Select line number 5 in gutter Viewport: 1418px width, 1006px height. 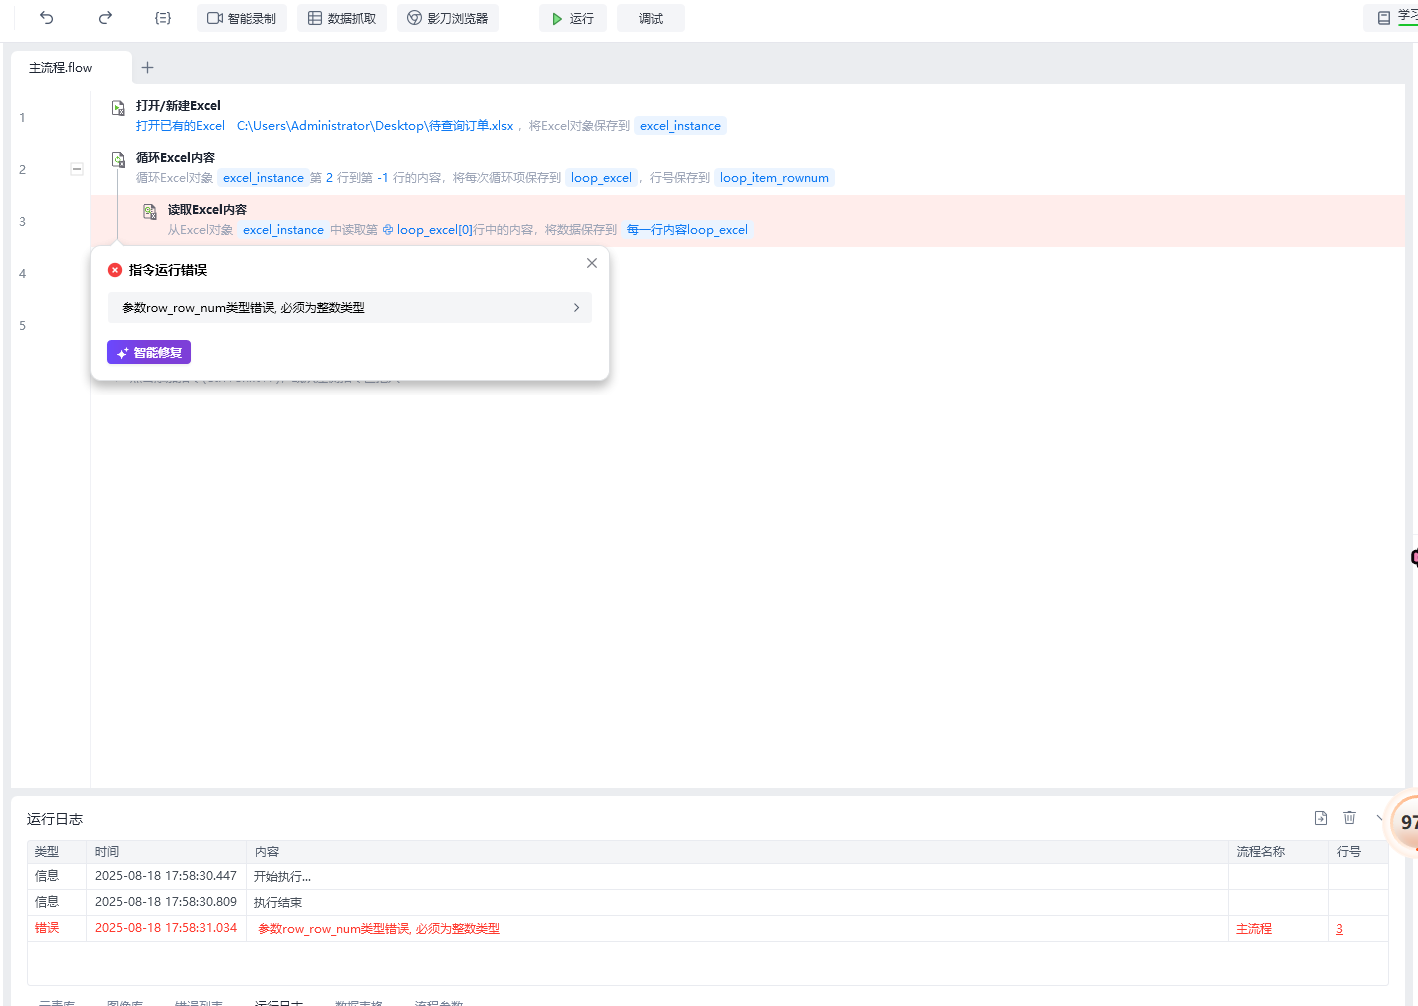[x=22, y=325]
